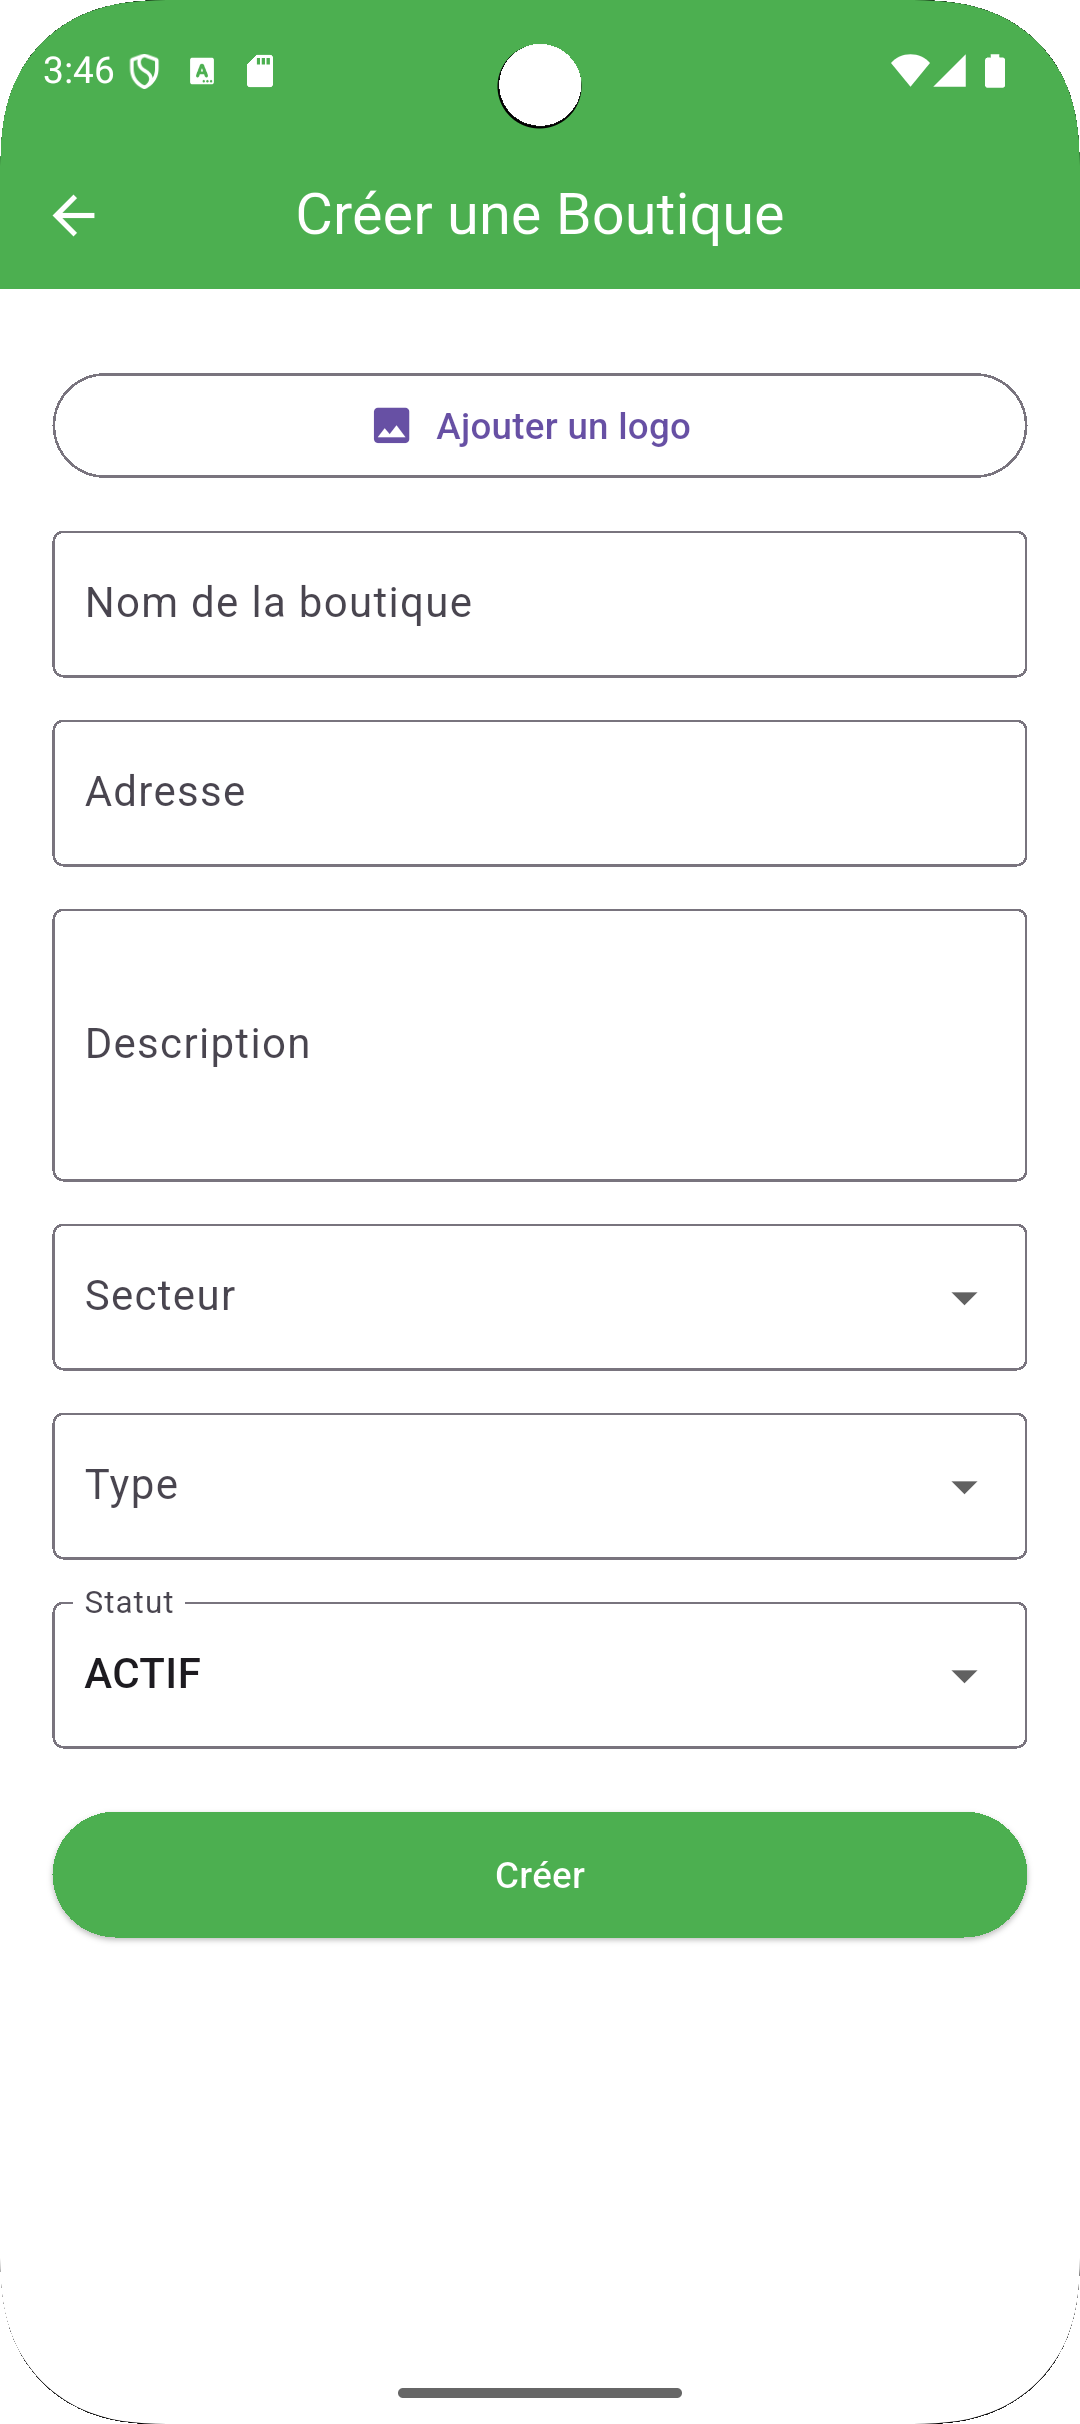
Task: Focus the Description text area
Action: pyautogui.click(x=540, y=1045)
